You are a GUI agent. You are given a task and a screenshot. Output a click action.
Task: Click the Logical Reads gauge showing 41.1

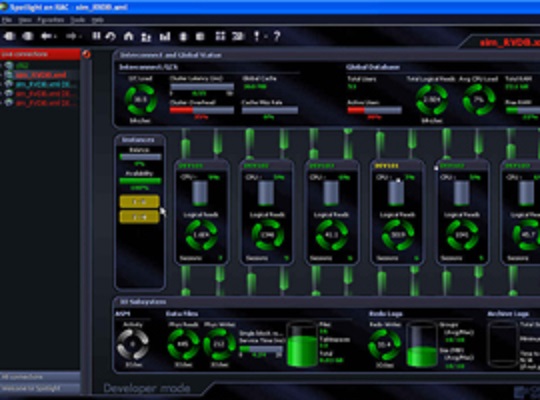pos(332,235)
